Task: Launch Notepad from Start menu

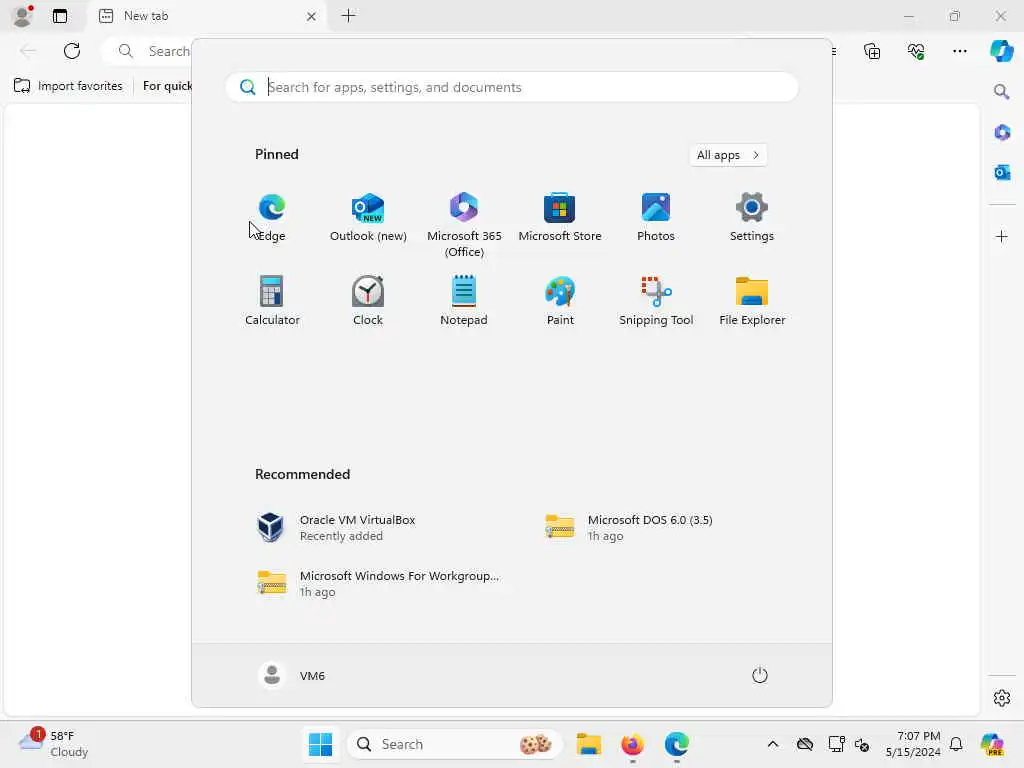Action: tap(464, 301)
